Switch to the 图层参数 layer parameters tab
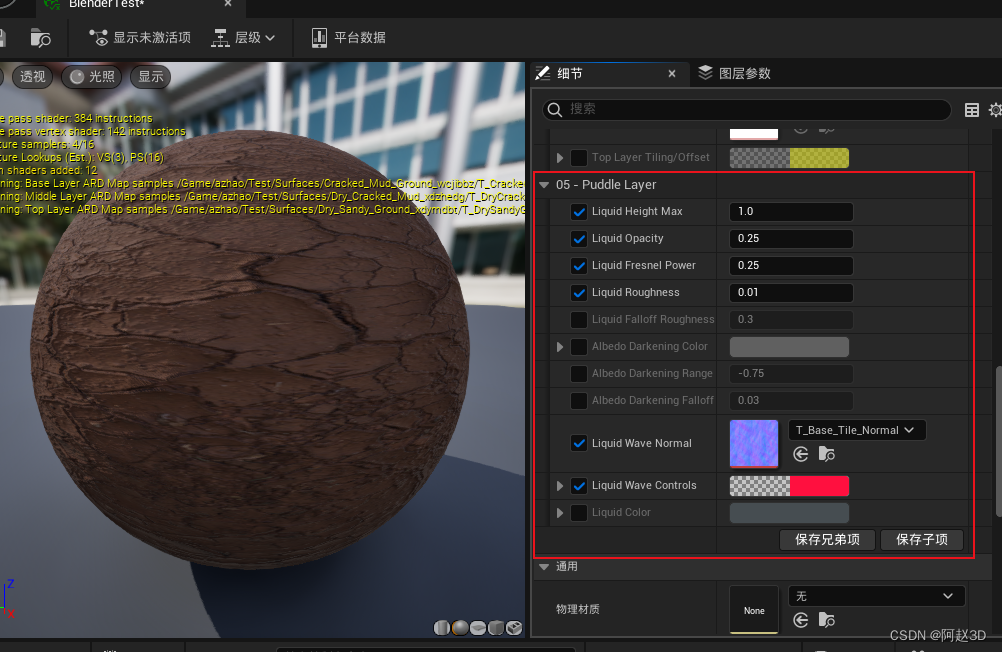Screen dimensions: 1002x652 734,74
